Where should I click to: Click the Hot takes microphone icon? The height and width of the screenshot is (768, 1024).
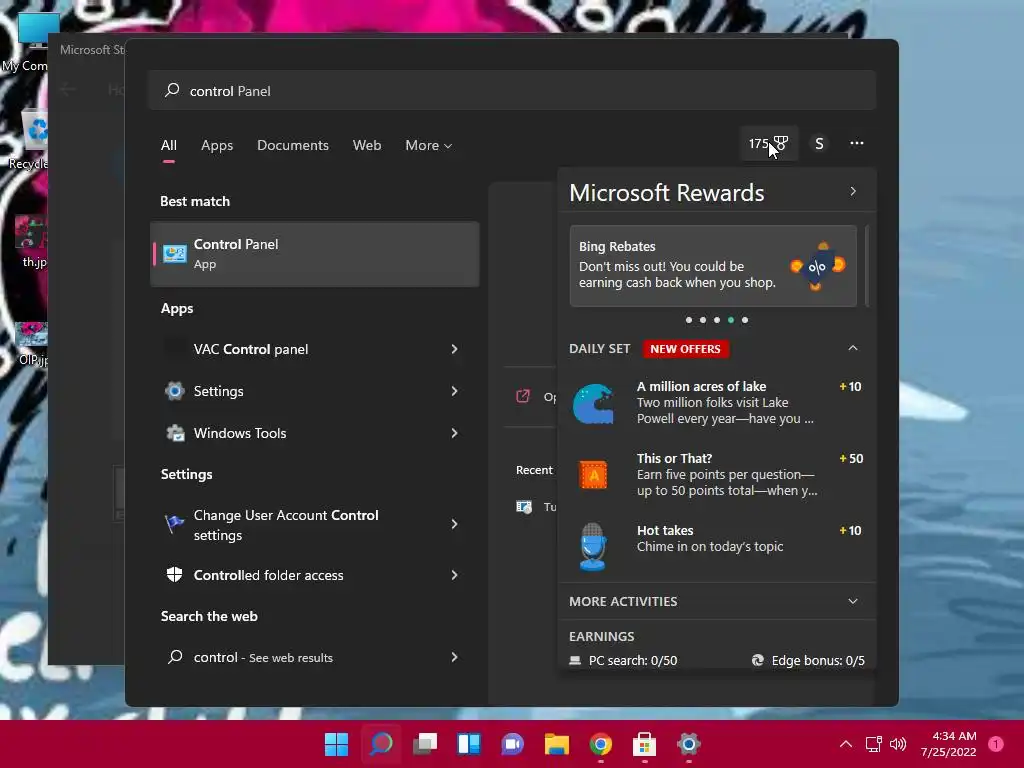point(593,547)
